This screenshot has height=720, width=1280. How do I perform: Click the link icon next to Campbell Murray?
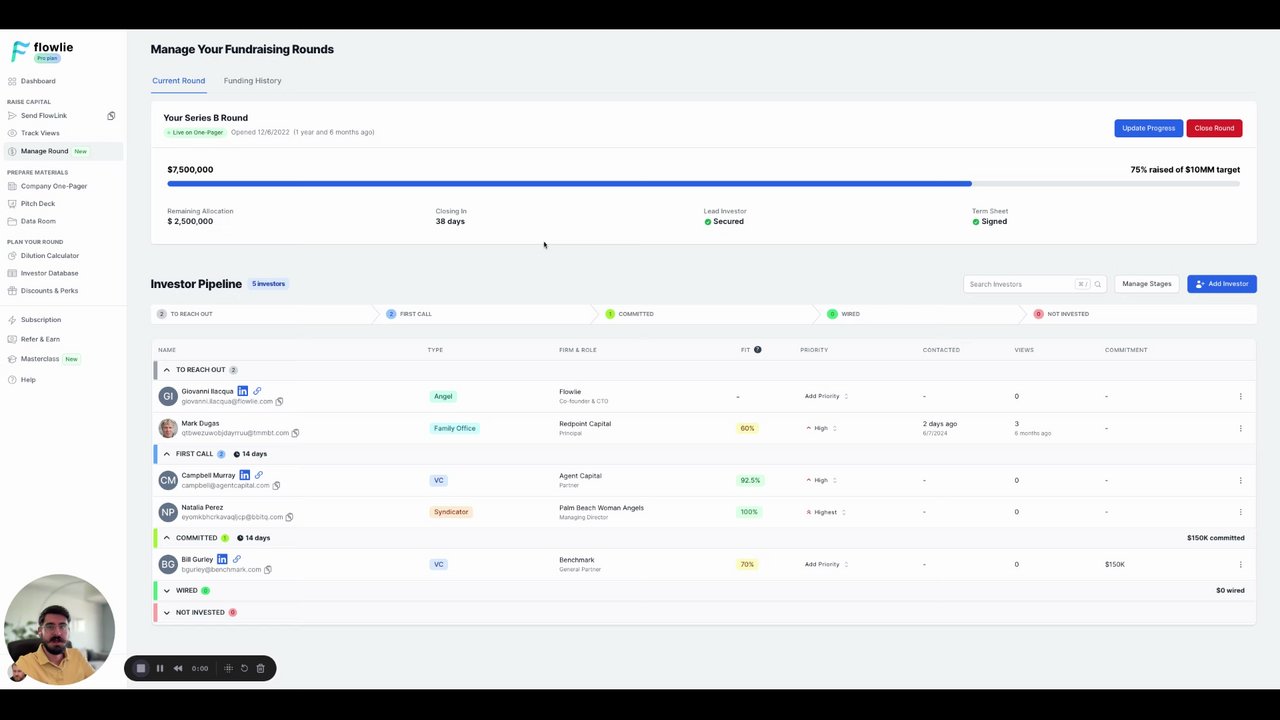(259, 475)
